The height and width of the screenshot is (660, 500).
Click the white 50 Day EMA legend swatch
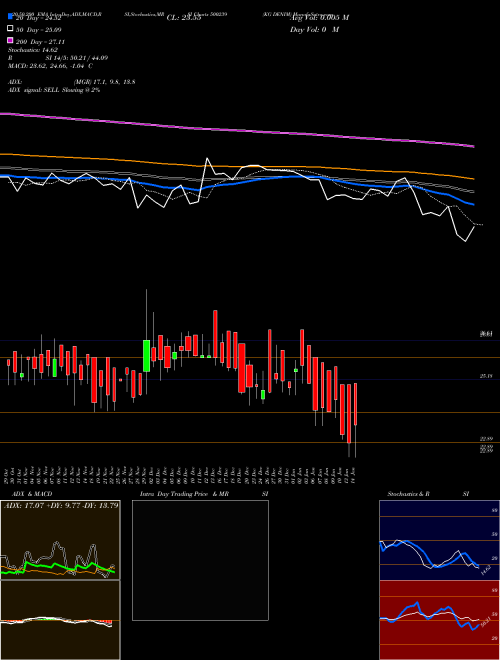(x=10, y=29)
